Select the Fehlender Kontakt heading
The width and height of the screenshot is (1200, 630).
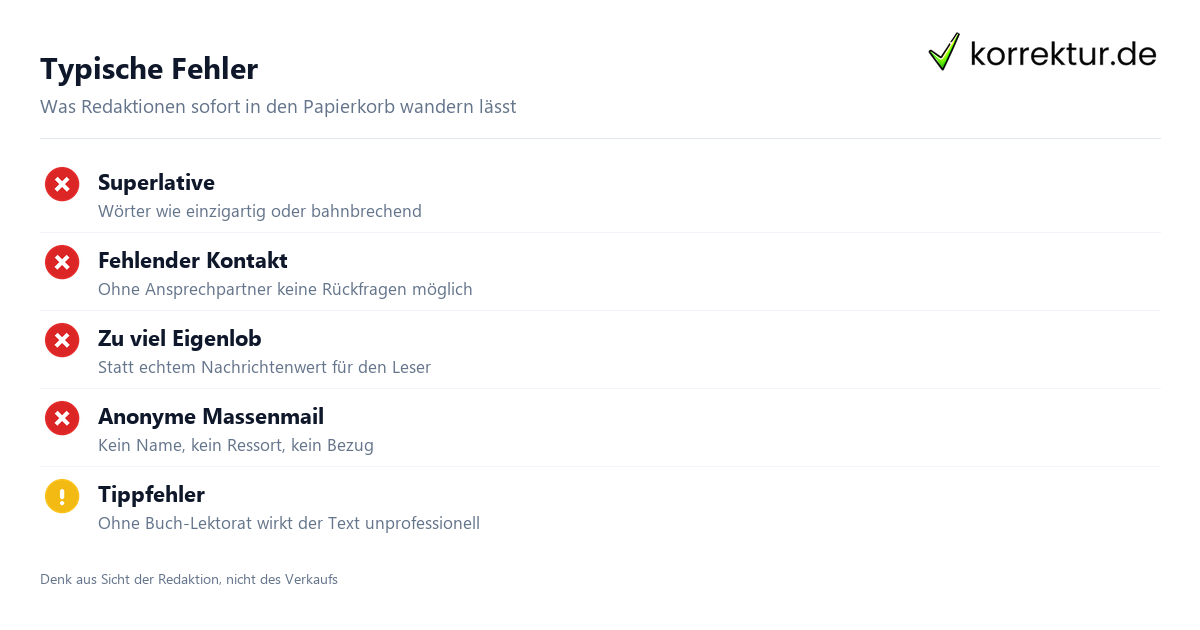tap(193, 260)
